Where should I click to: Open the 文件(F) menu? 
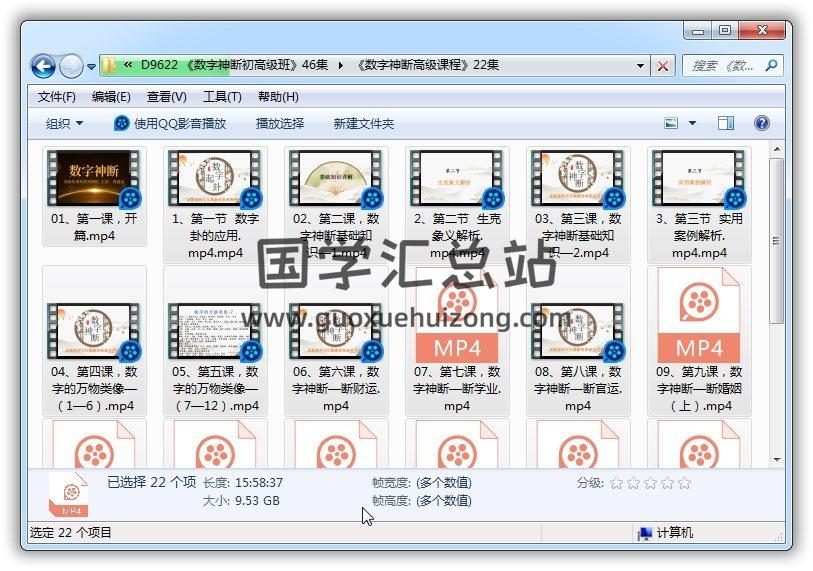point(57,97)
